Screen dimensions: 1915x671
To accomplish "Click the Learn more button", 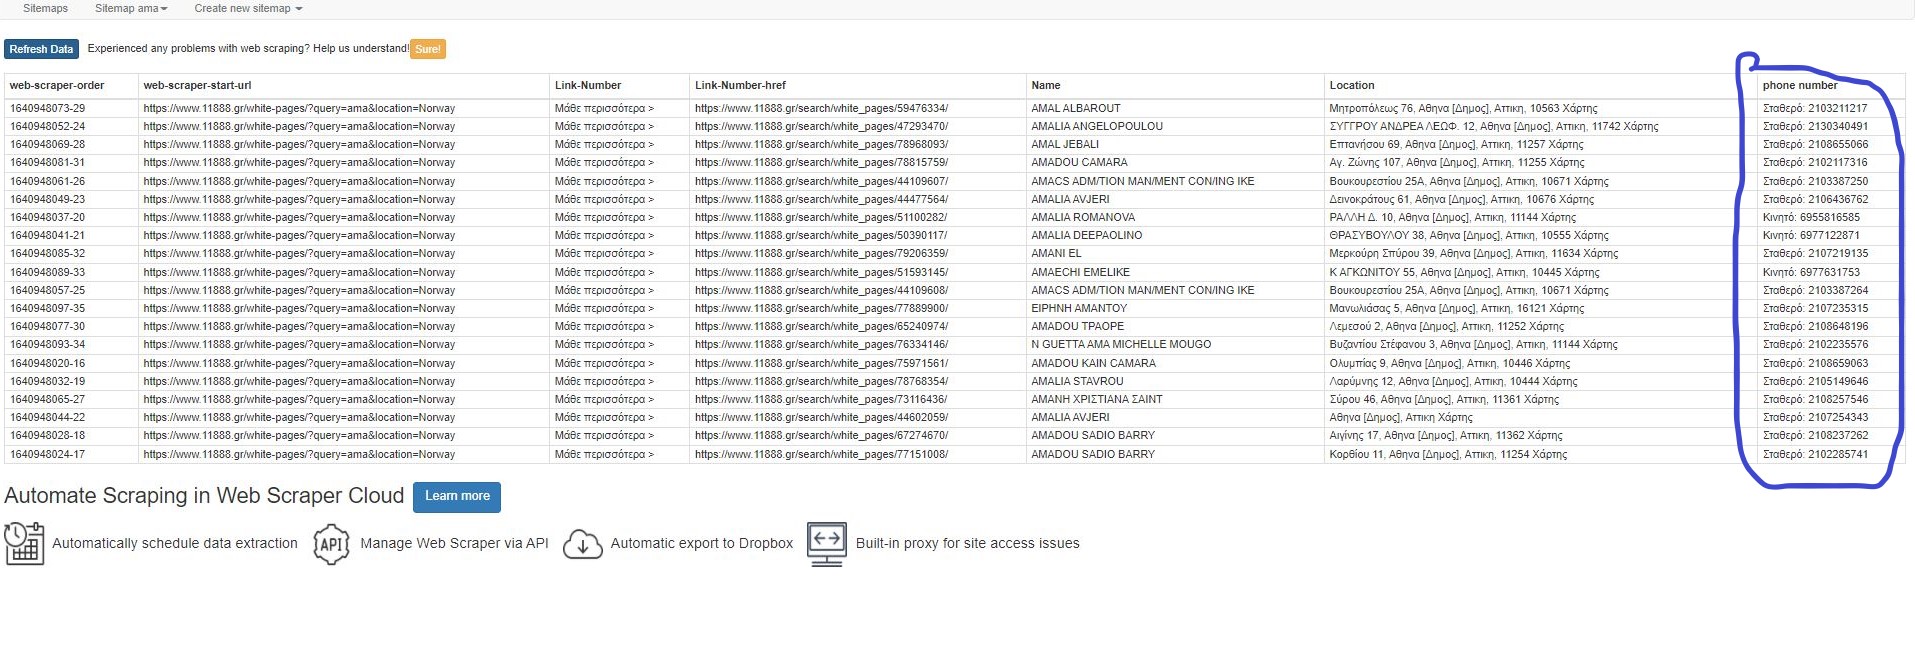I will click(457, 496).
